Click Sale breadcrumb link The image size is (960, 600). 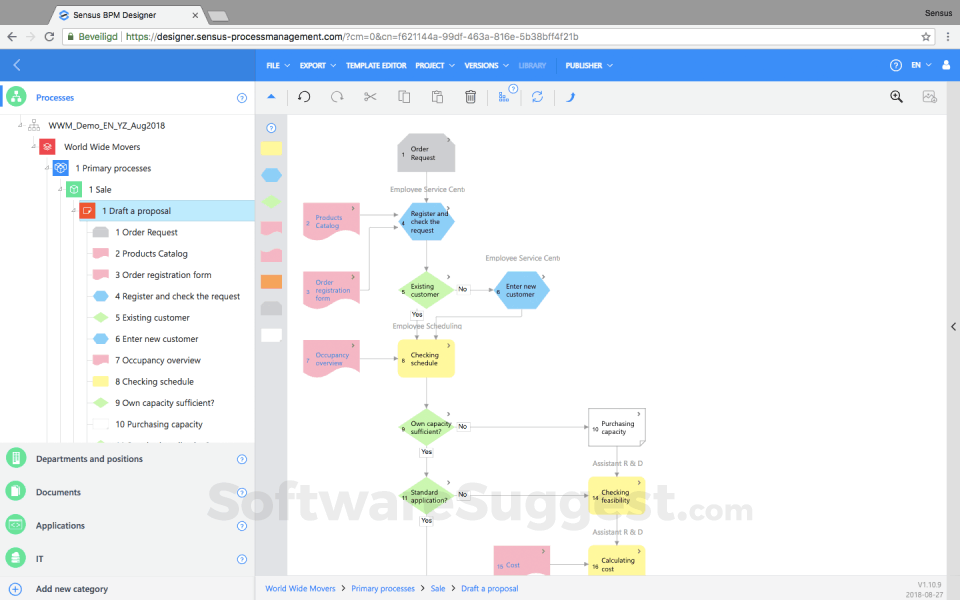point(438,588)
